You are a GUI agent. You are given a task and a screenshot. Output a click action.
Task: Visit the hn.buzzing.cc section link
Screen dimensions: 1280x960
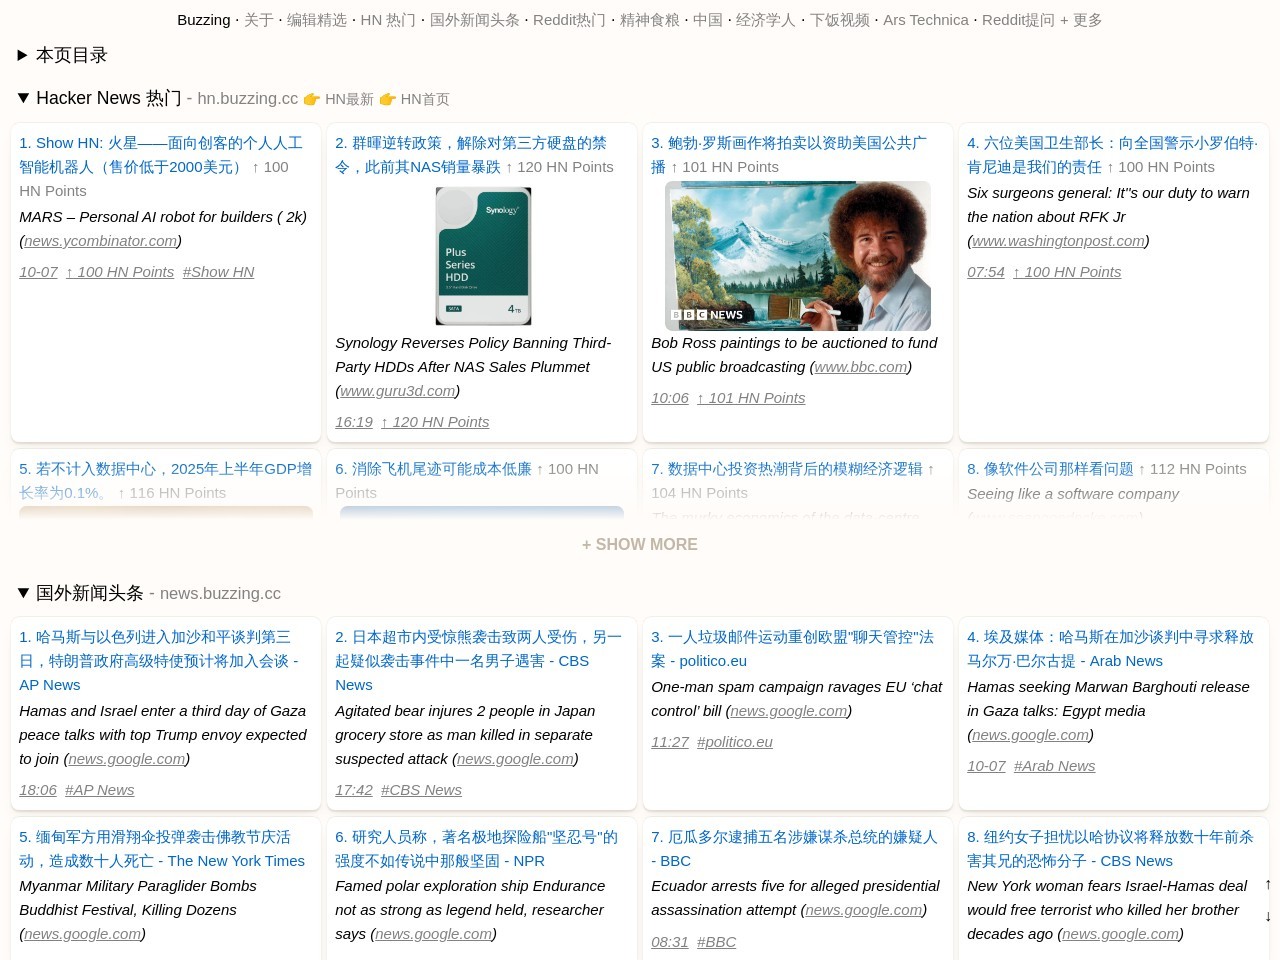[247, 98]
